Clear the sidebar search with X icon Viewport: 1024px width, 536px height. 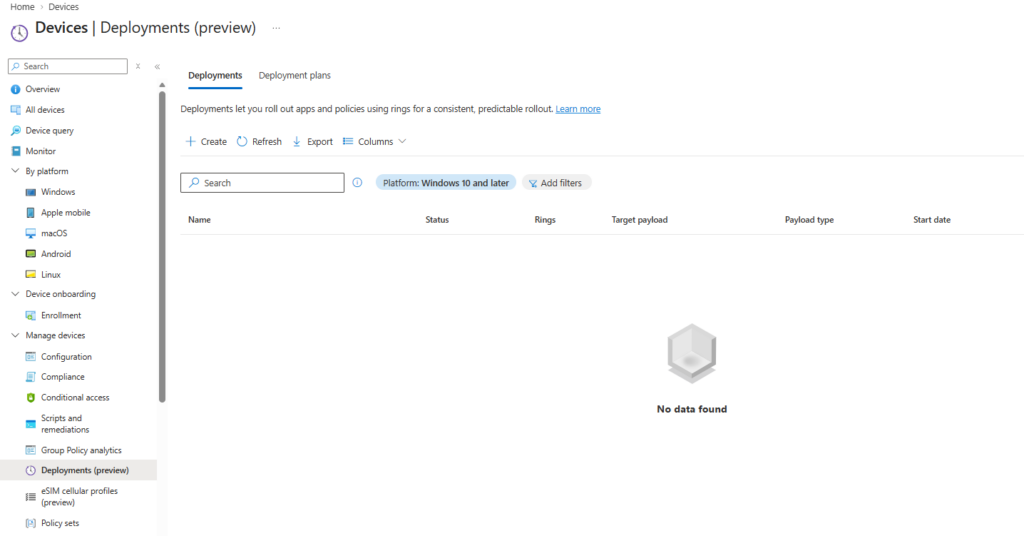click(x=138, y=66)
